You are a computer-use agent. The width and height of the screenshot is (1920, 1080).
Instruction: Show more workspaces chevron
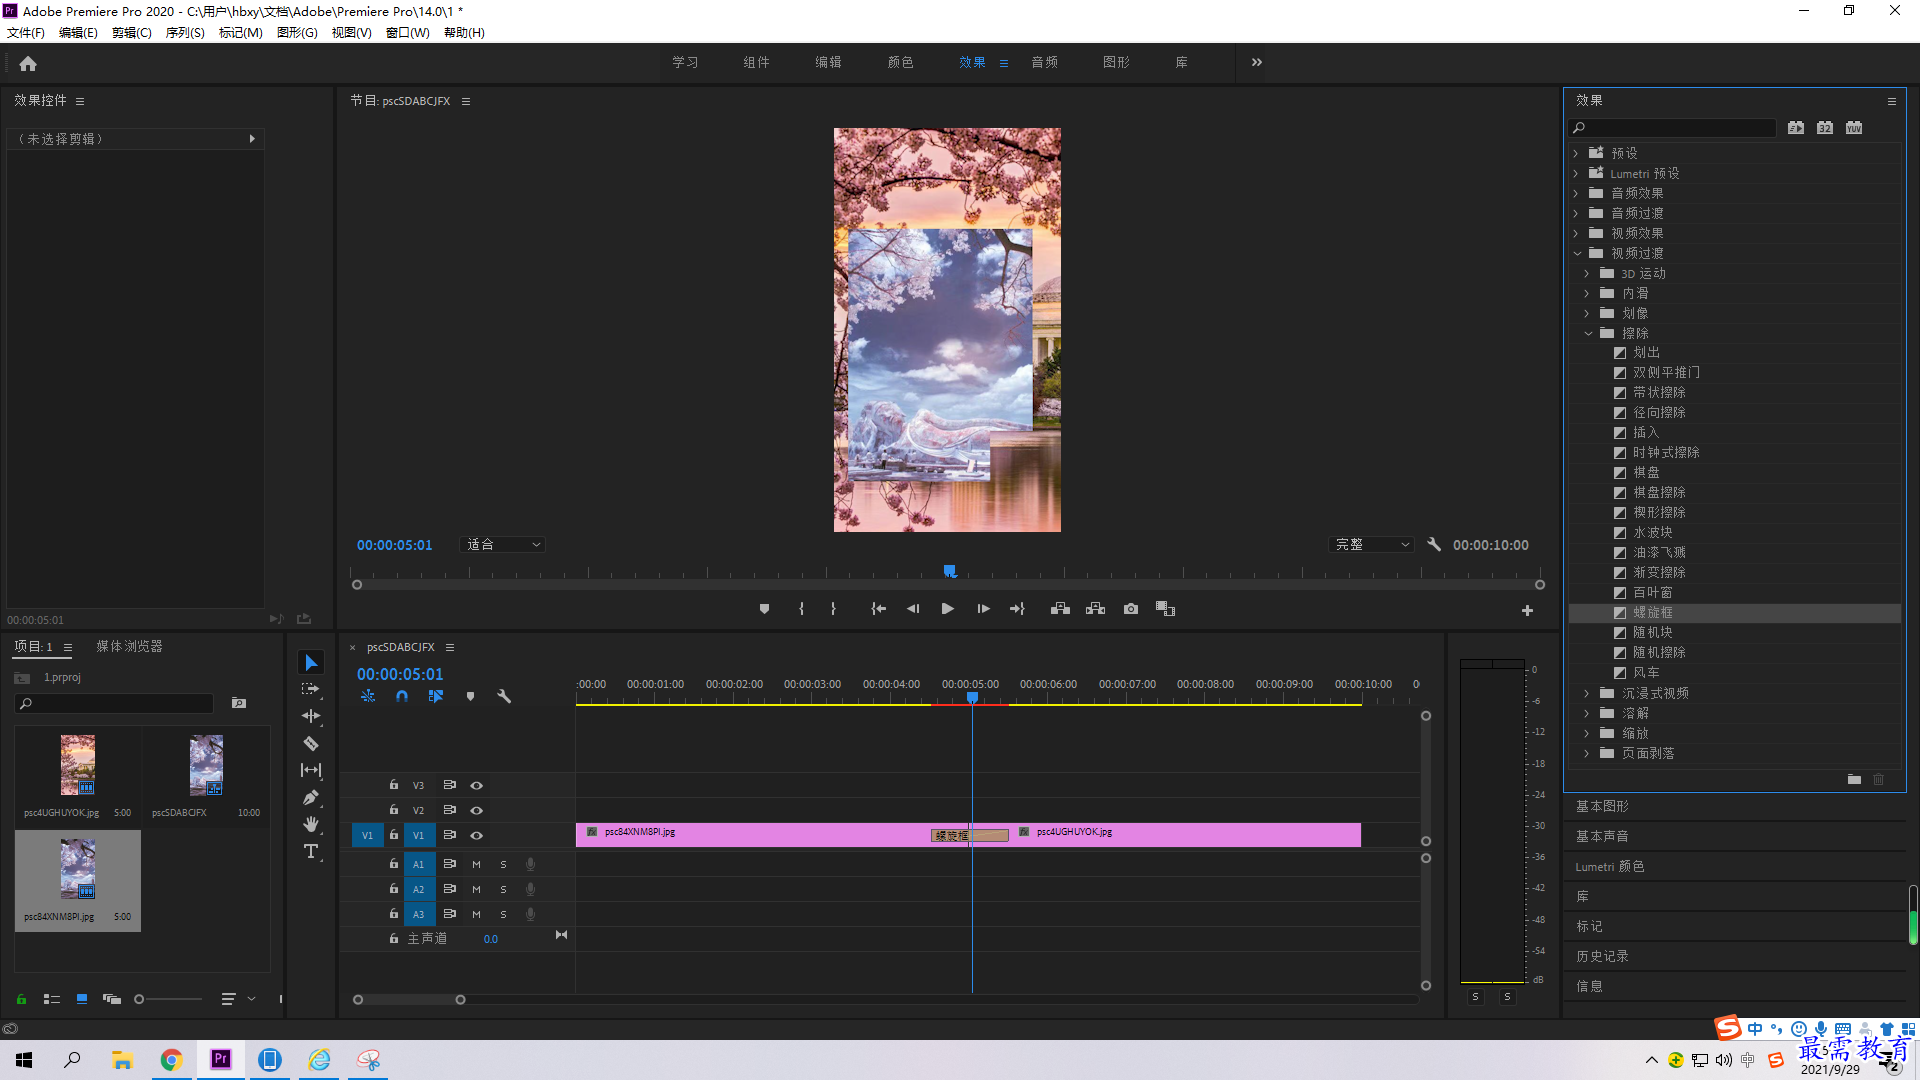point(1257,62)
